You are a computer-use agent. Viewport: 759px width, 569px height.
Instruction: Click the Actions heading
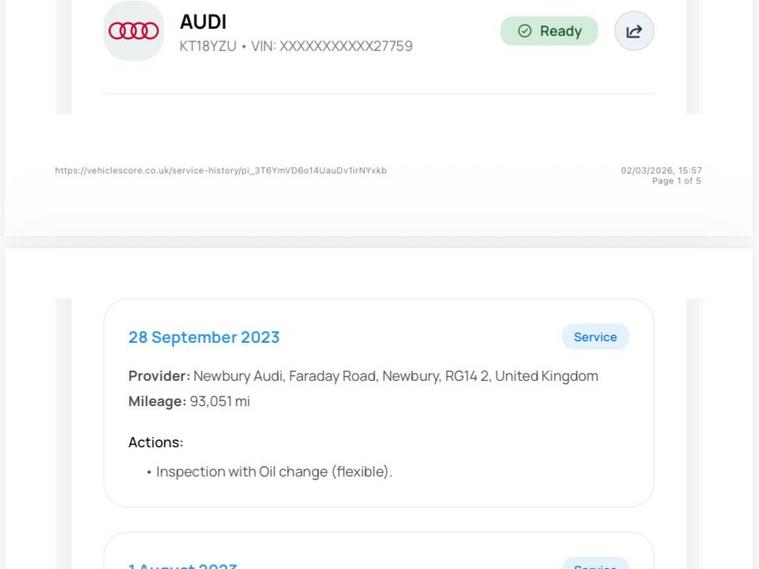tap(156, 442)
